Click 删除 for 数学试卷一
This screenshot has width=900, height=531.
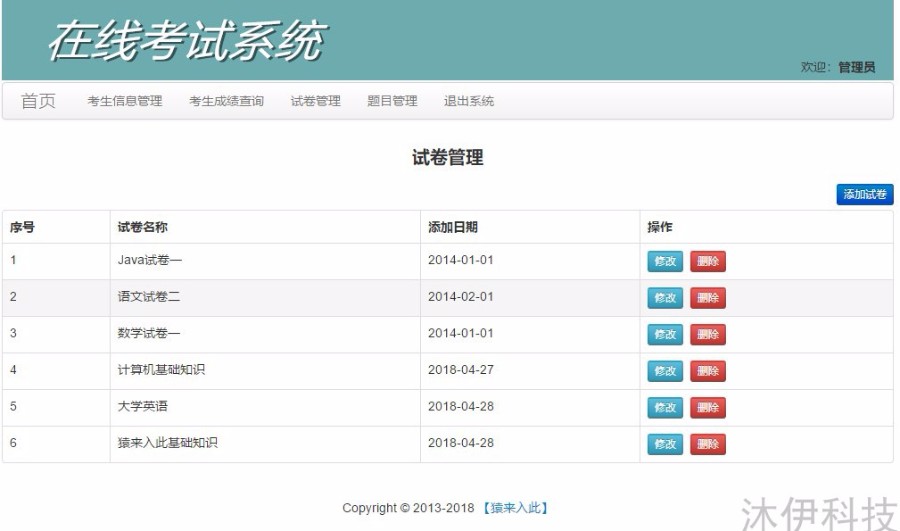(708, 334)
